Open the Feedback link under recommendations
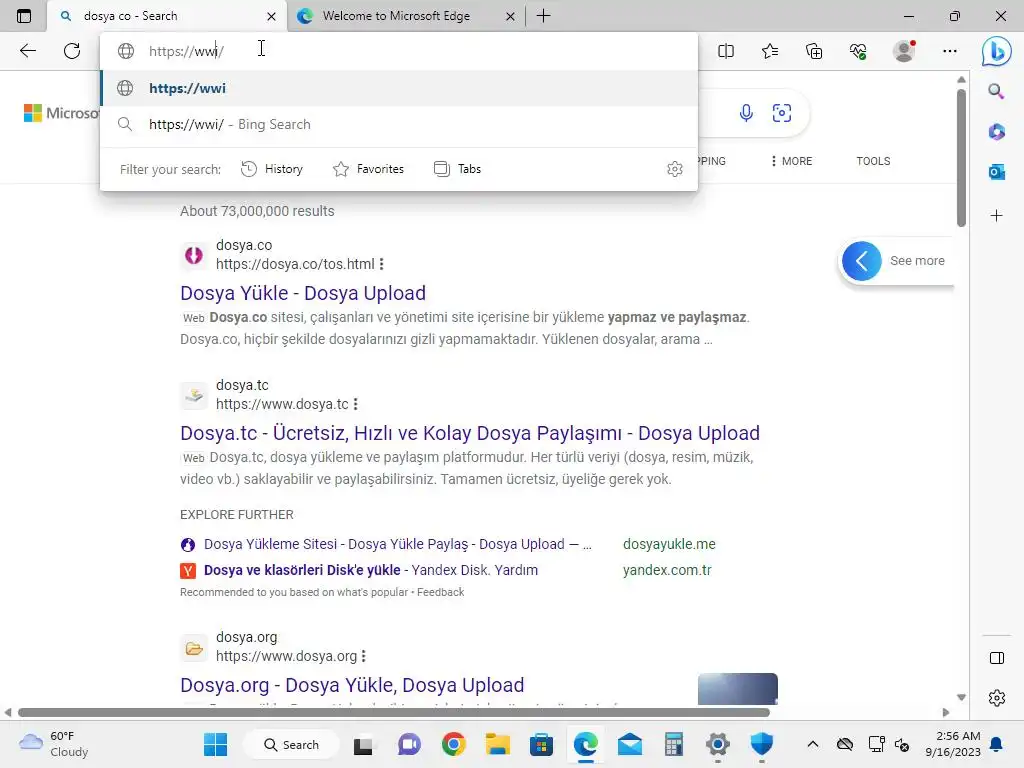 440,592
